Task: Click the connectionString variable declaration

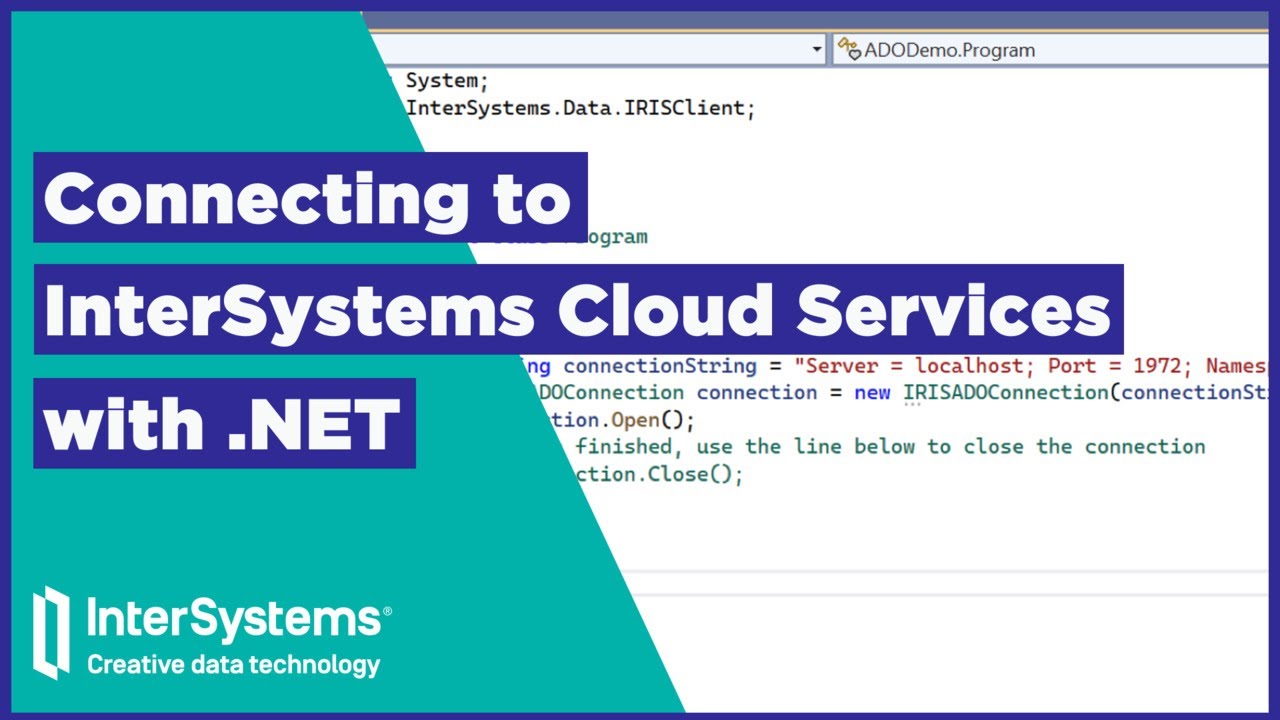Action: click(660, 366)
